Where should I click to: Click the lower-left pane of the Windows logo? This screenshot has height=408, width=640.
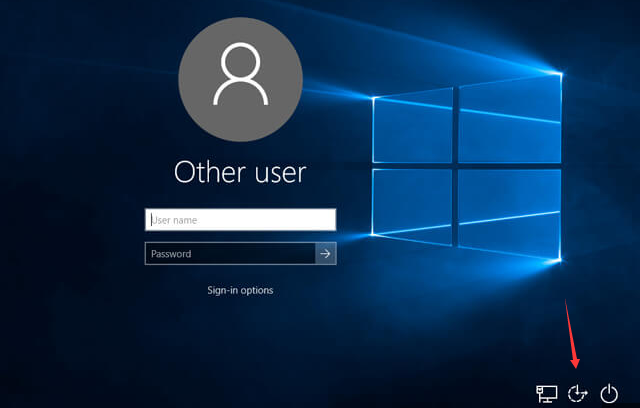click(x=412, y=198)
